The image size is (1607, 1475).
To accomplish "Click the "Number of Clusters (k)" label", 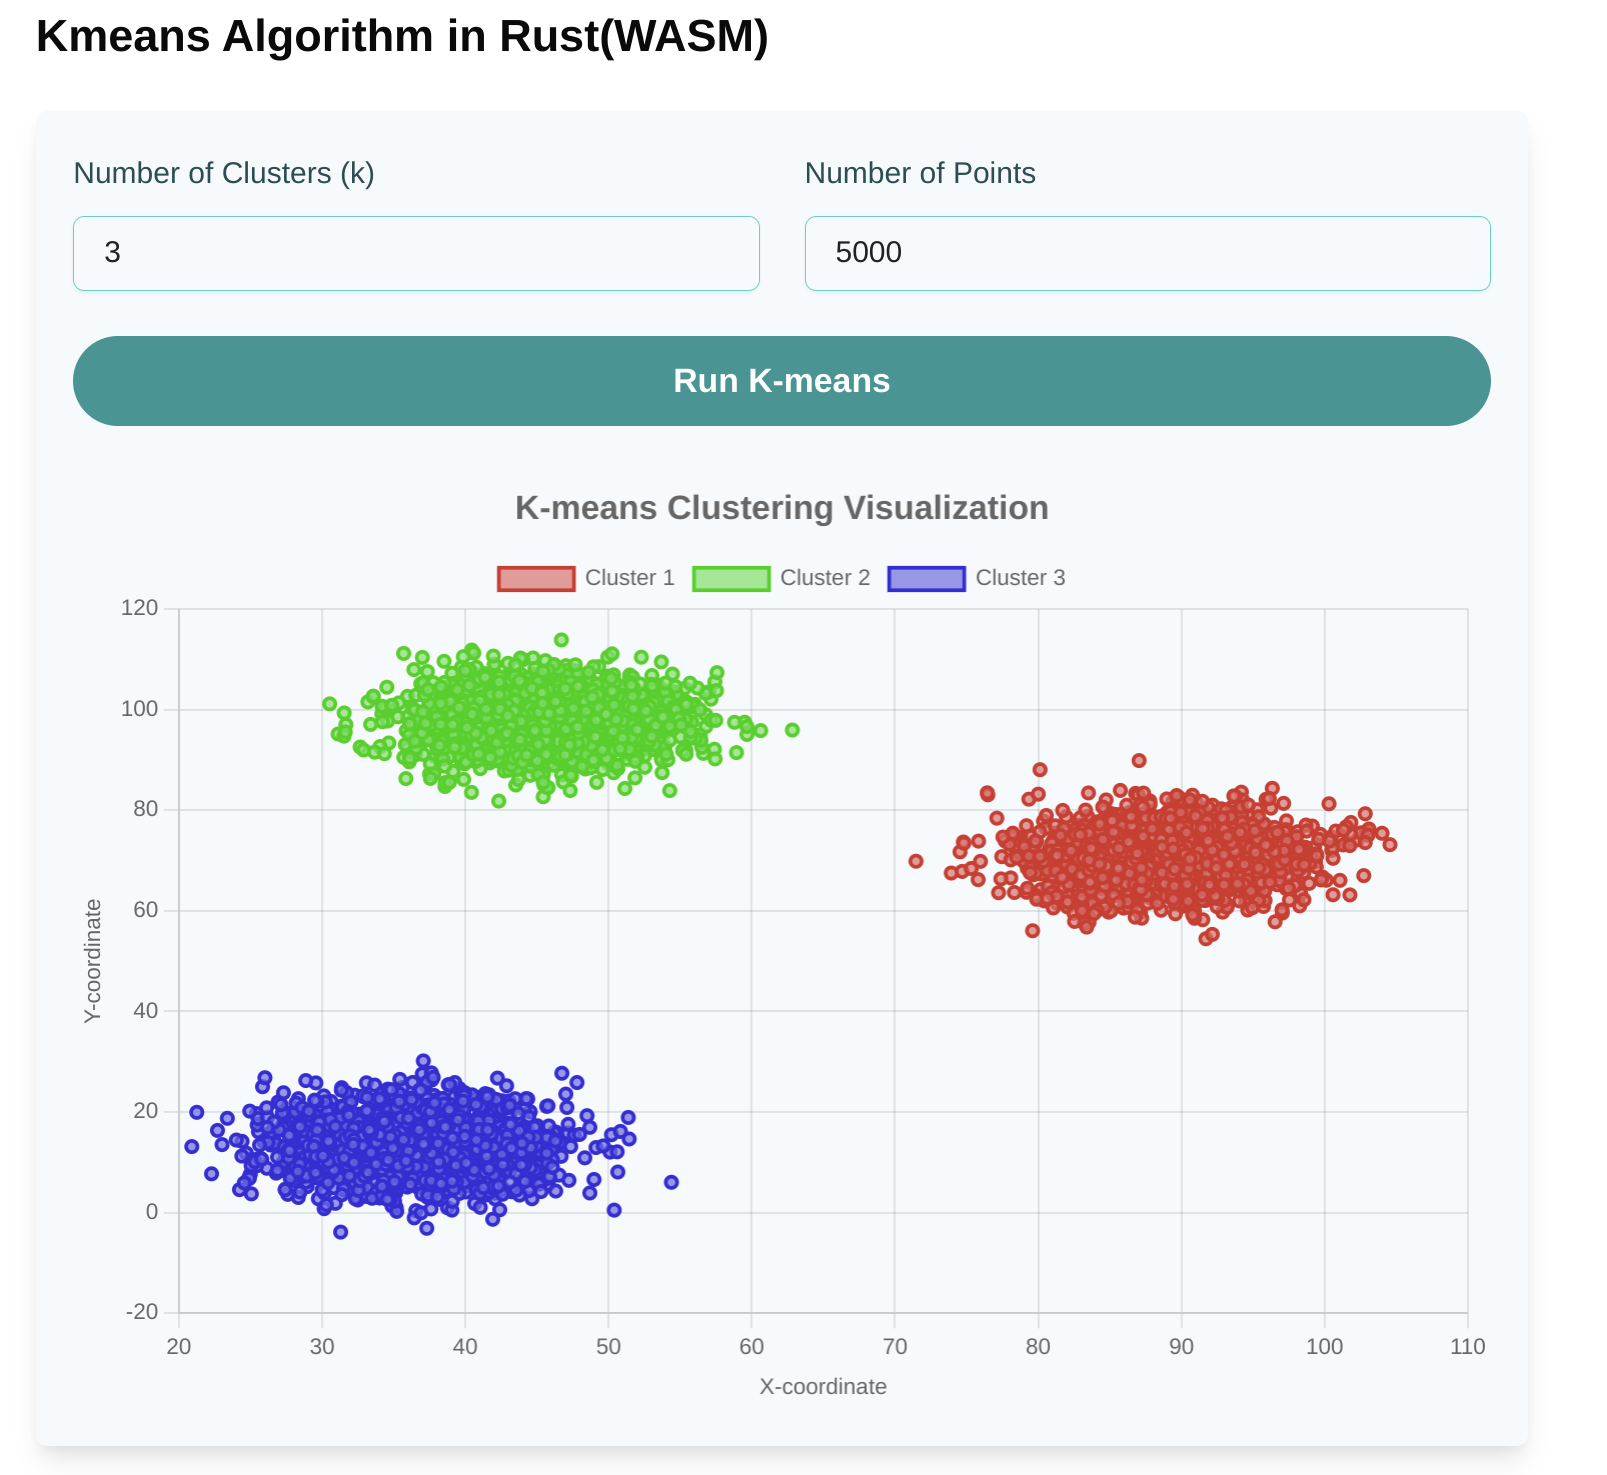I will point(224,173).
